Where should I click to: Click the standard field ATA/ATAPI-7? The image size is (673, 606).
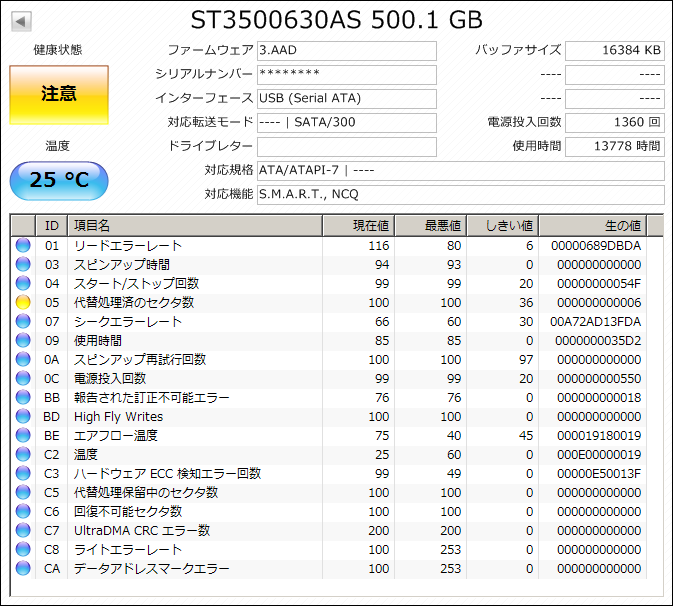(x=461, y=171)
